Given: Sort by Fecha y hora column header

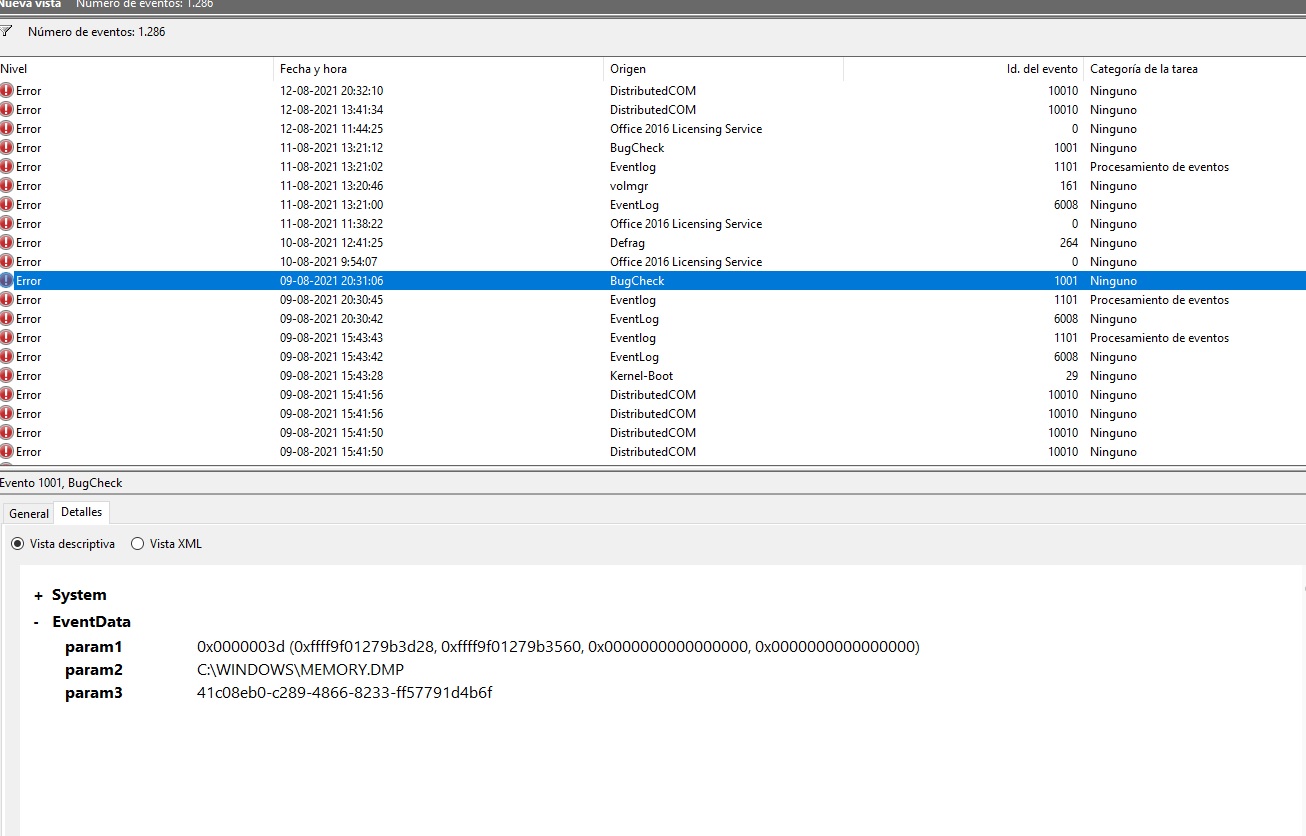Looking at the screenshot, I should 313,69.
